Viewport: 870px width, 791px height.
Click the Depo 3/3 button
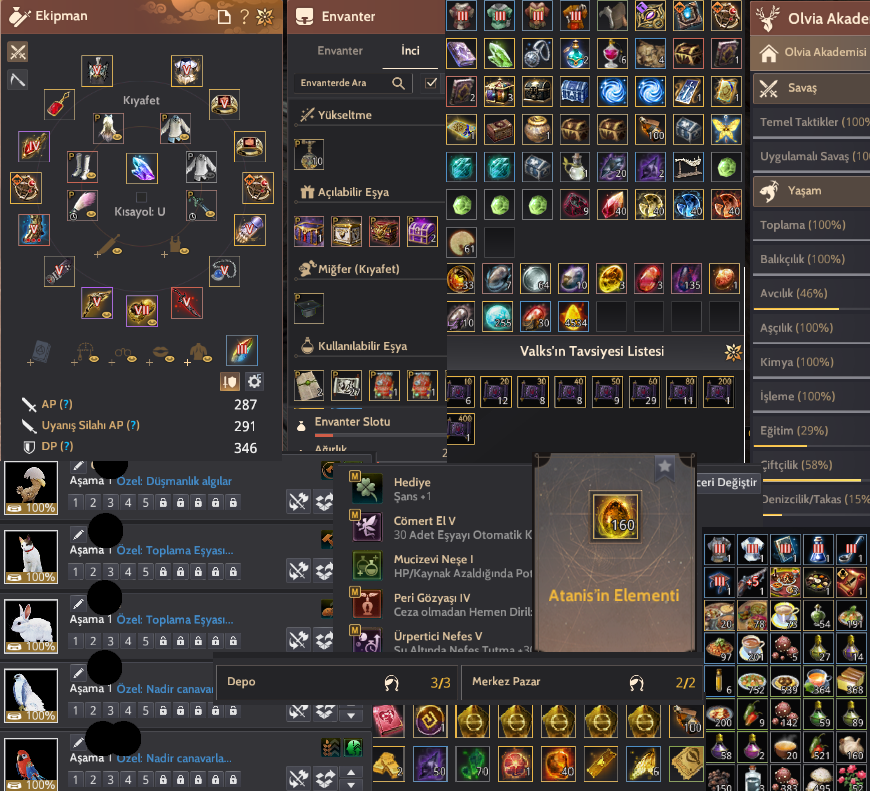click(336, 682)
